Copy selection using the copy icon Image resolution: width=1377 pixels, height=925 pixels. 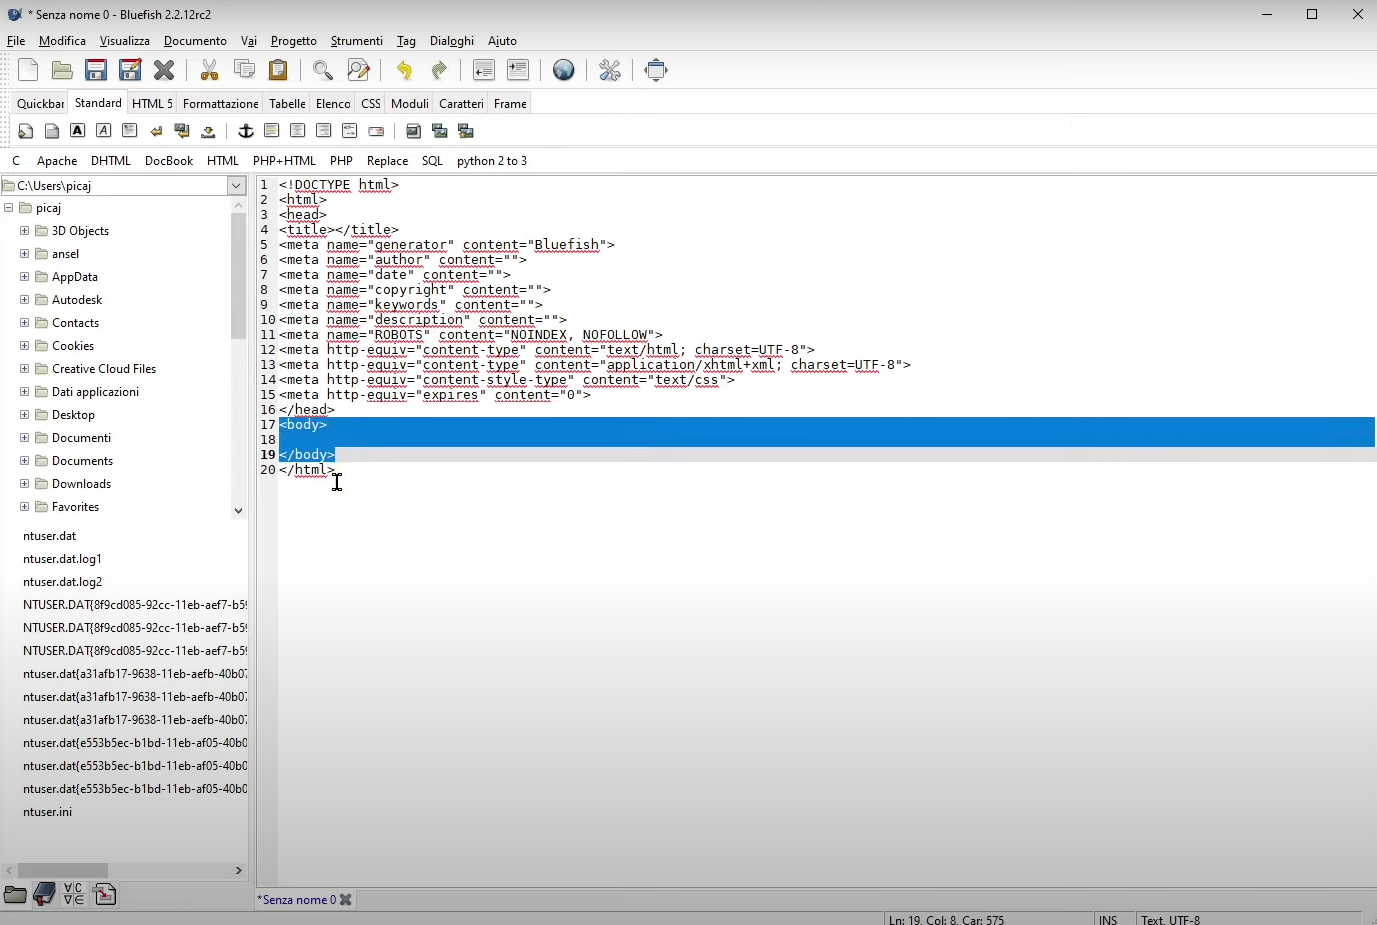tap(244, 70)
